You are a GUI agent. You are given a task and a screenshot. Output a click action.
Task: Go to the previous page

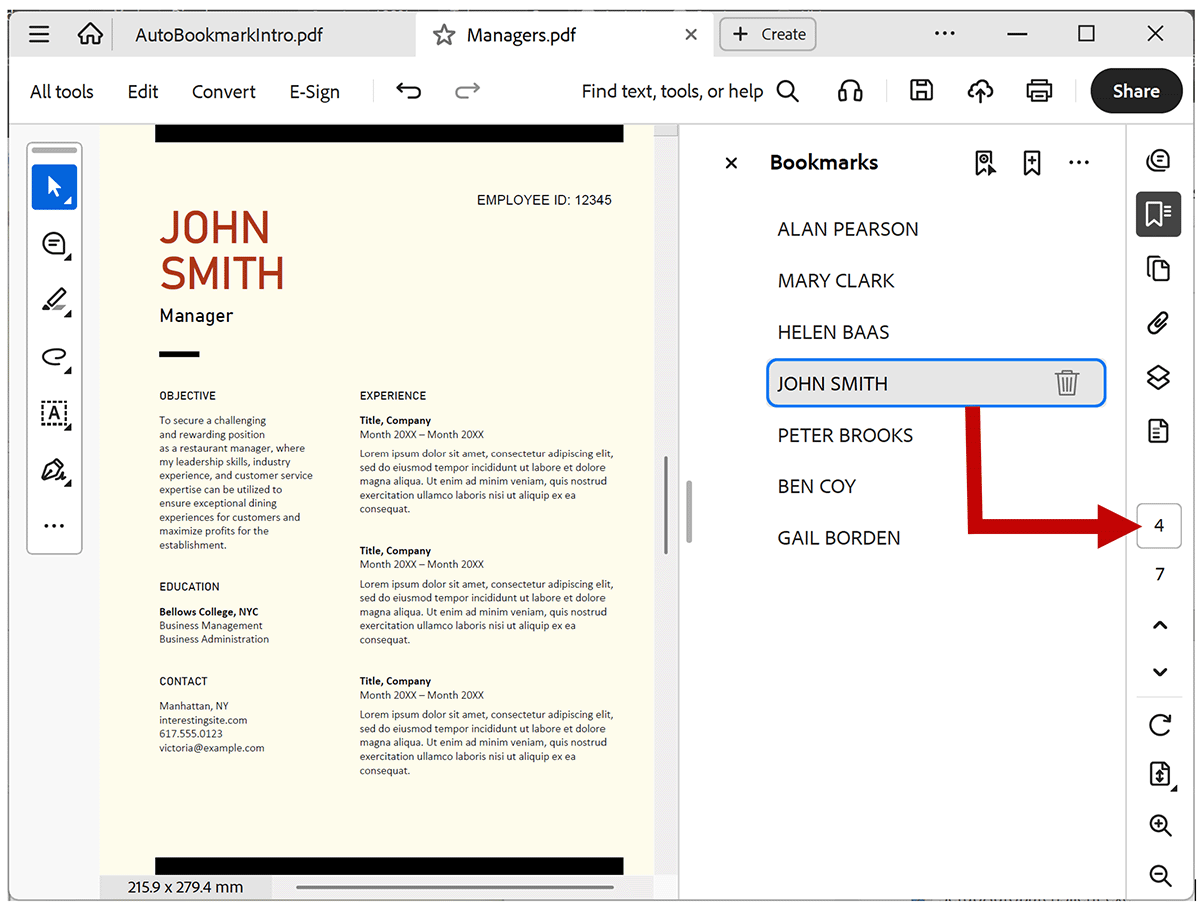point(1160,625)
